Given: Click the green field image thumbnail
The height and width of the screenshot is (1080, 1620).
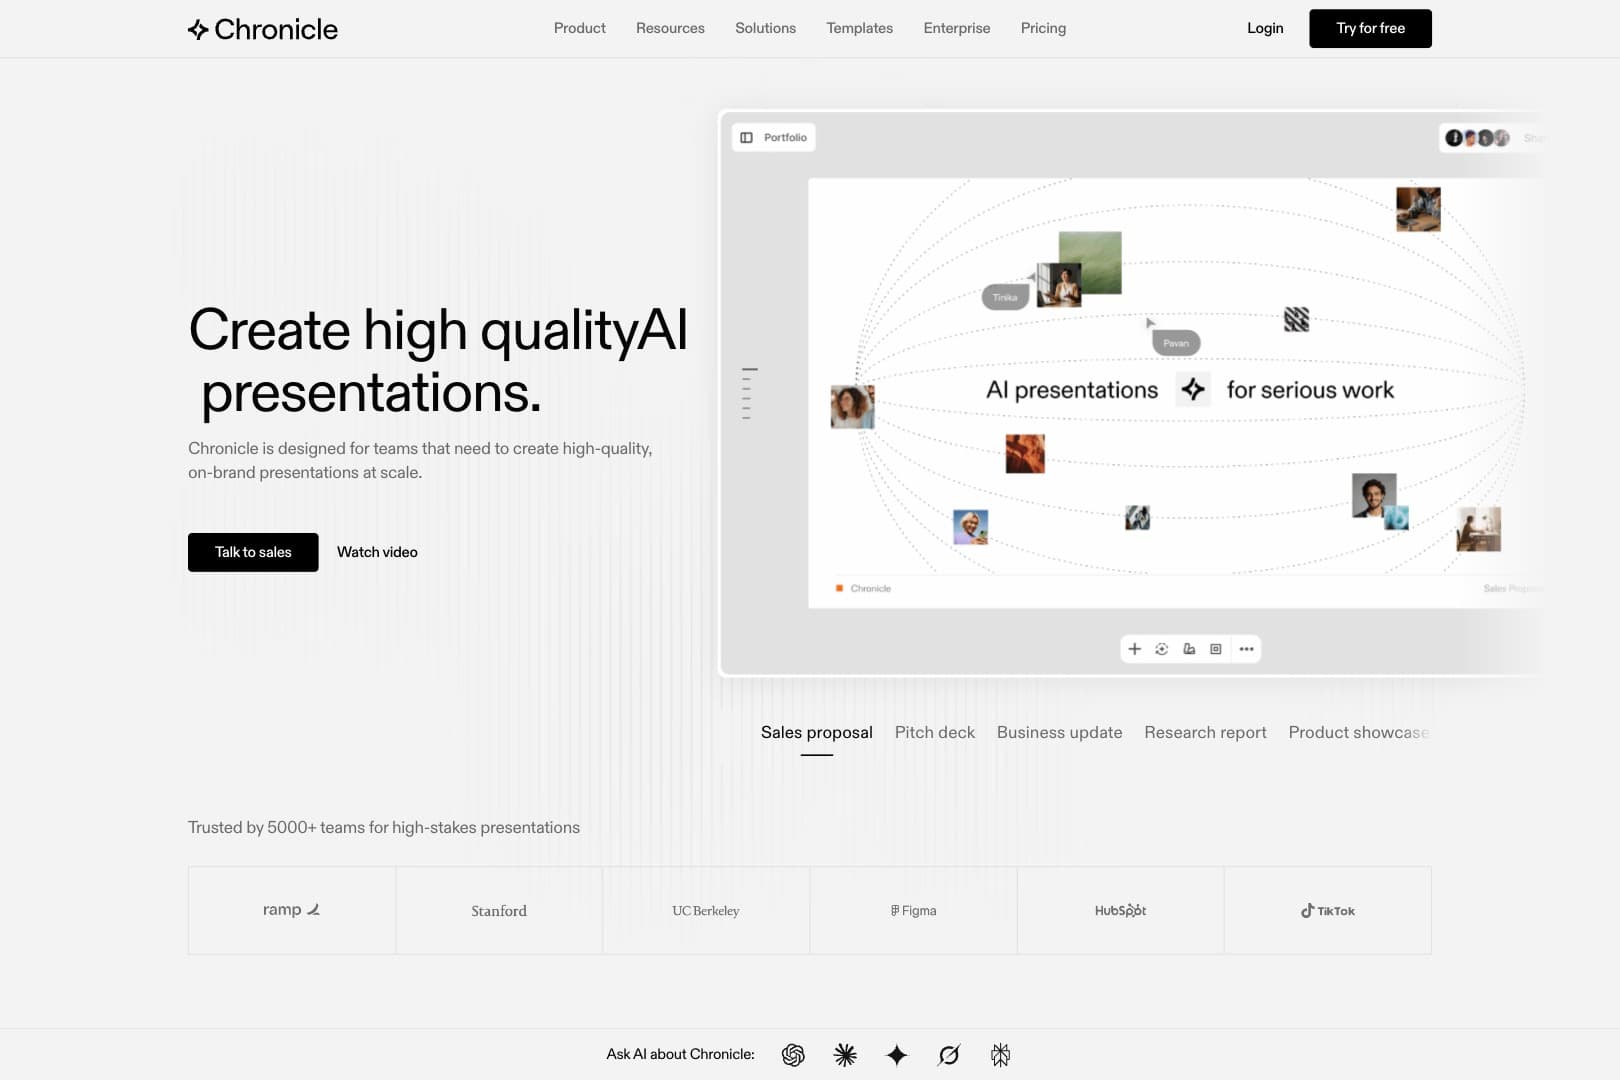Looking at the screenshot, I should click(x=1091, y=262).
